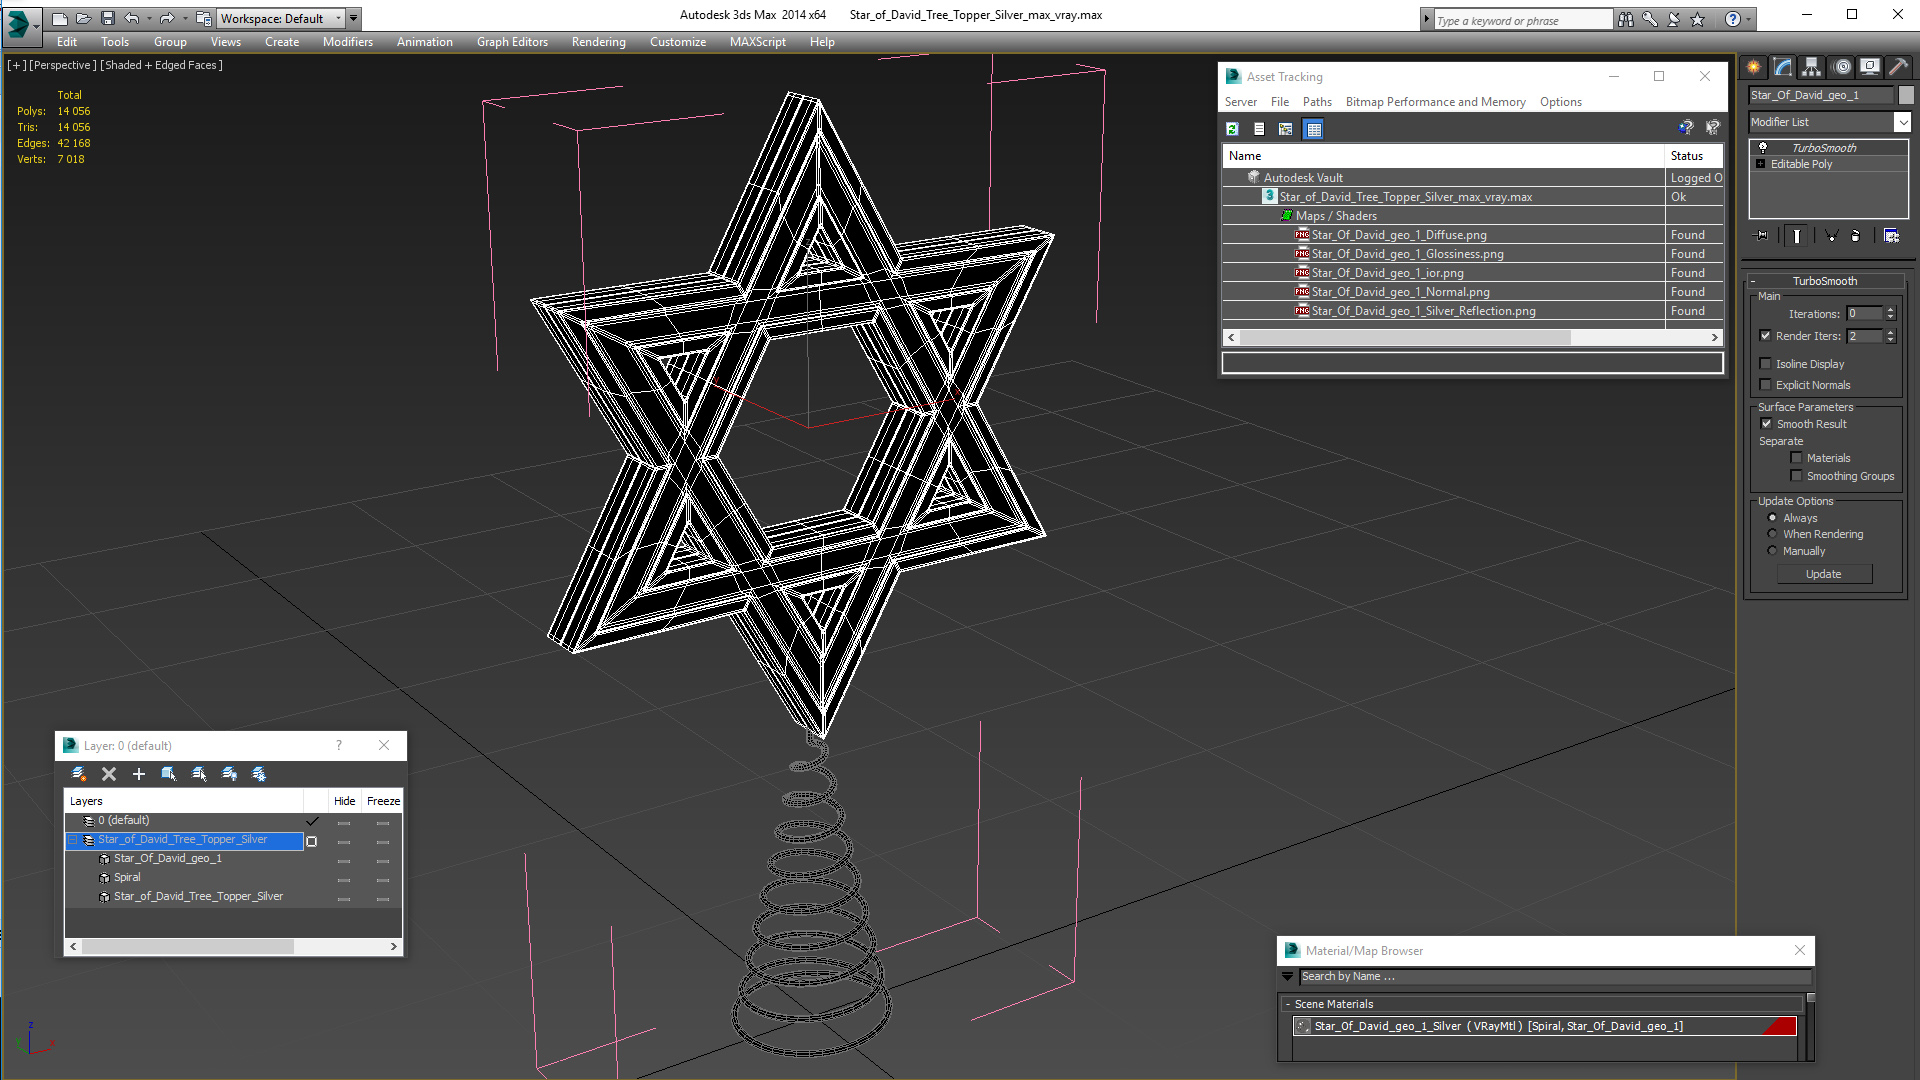Create new layer in Layer dialog
Screen dimensions: 1920x1080
(x=79, y=774)
